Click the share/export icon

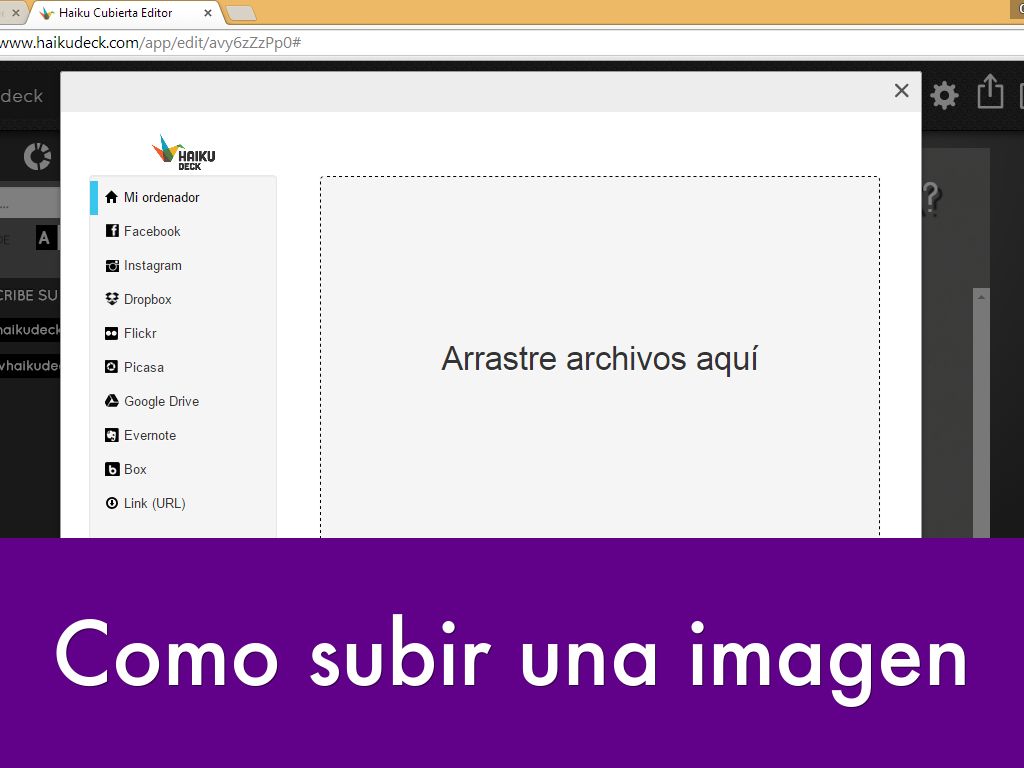(x=989, y=92)
